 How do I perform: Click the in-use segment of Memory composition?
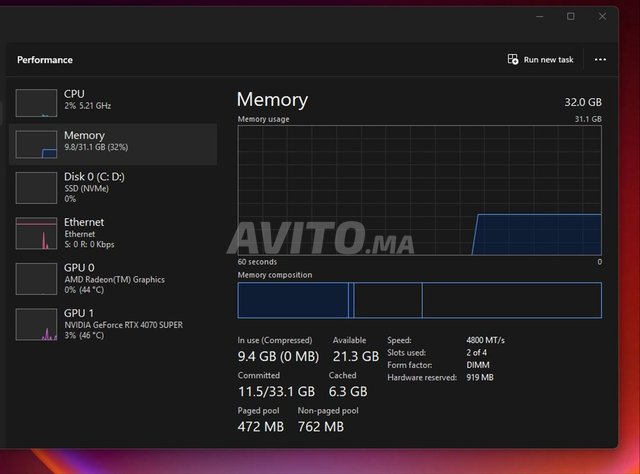coord(292,300)
